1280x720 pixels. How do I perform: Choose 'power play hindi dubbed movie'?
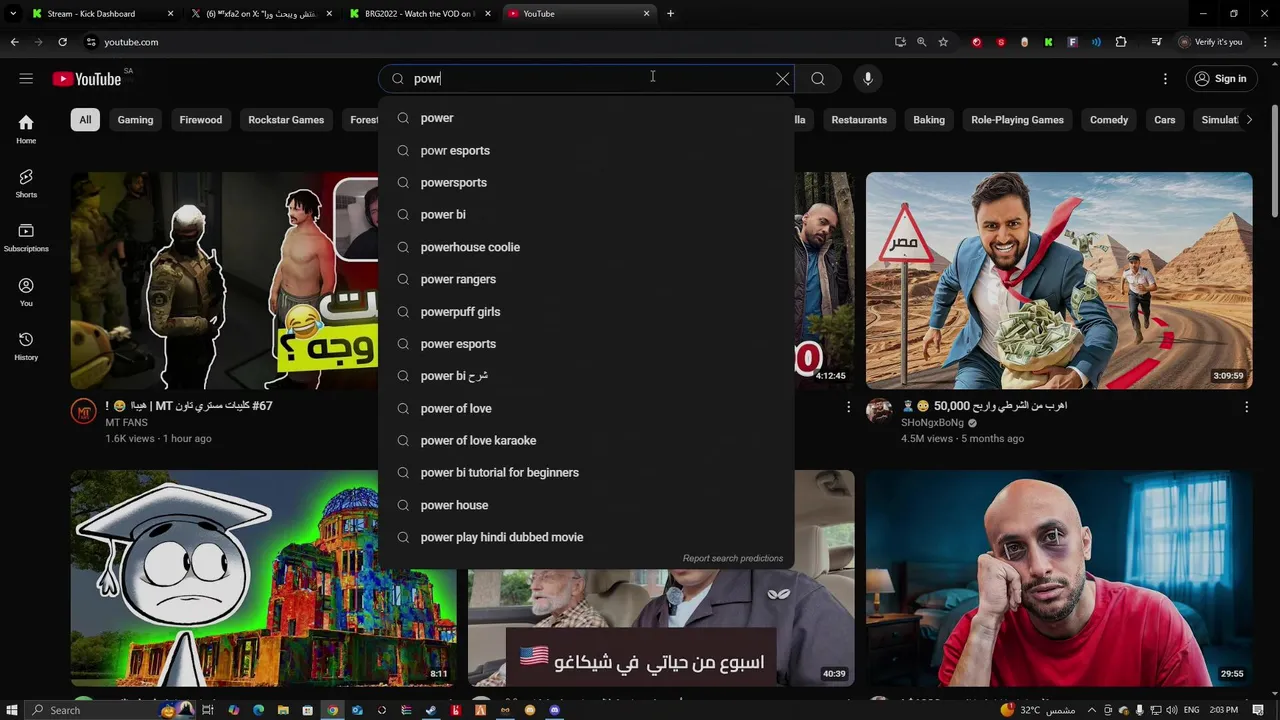pyautogui.click(x=586, y=537)
